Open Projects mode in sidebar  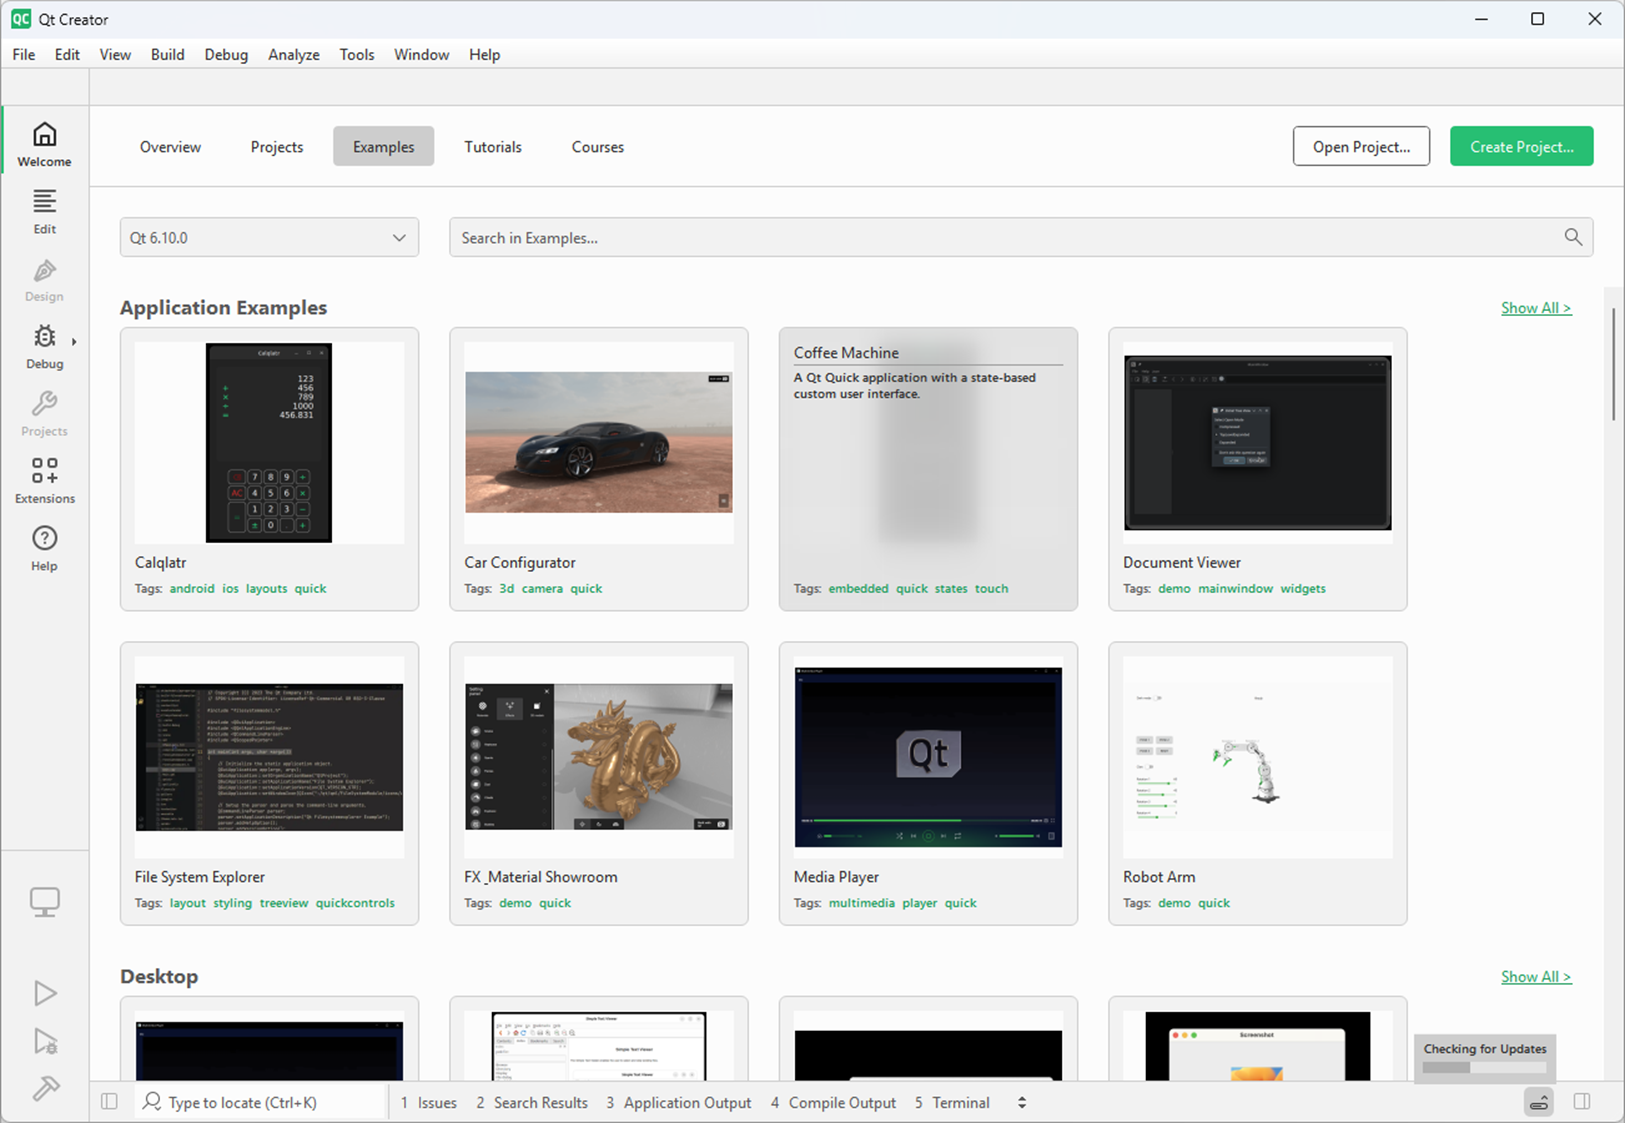pos(45,414)
